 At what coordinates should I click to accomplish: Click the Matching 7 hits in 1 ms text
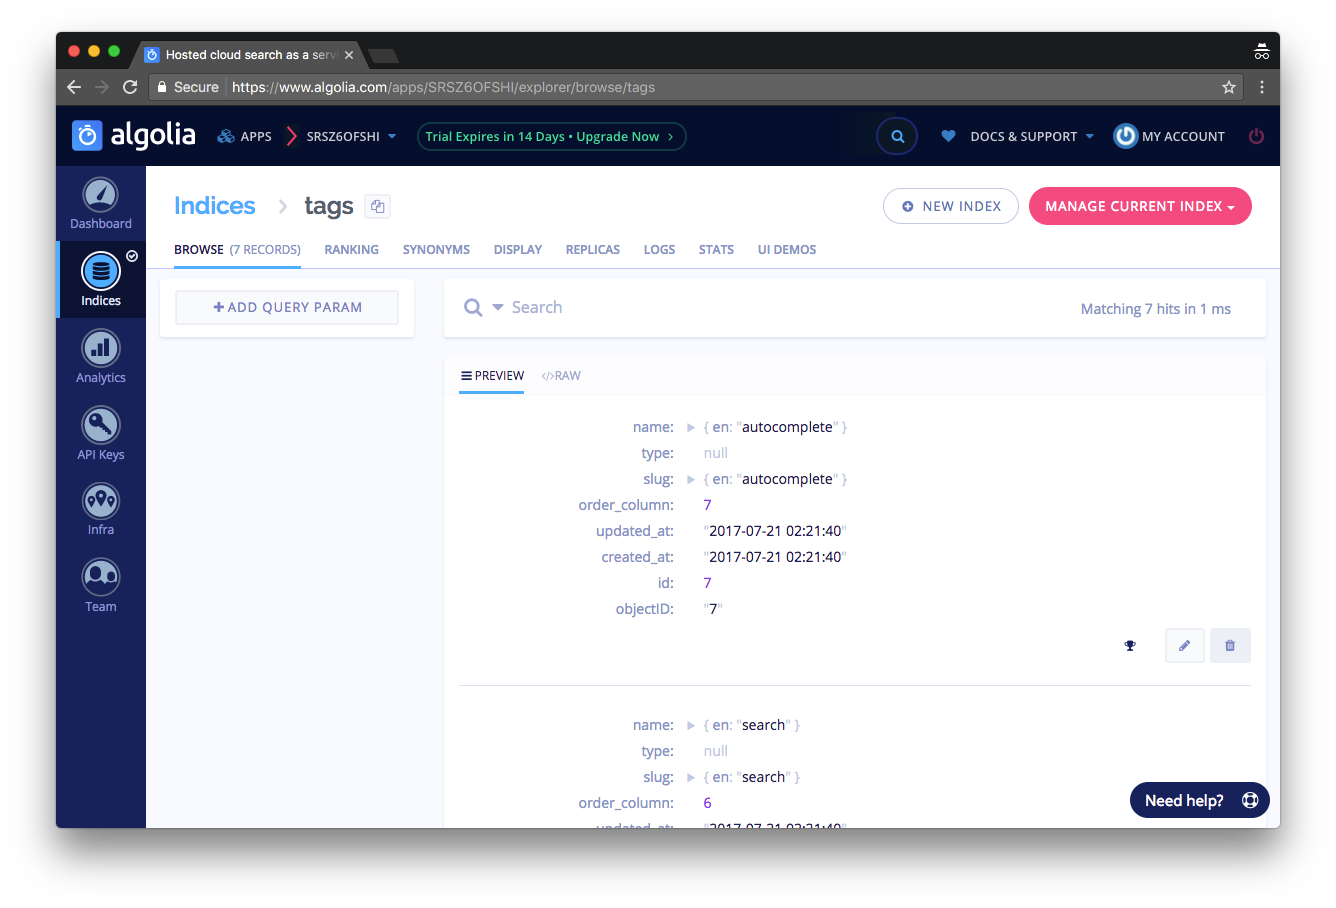click(1155, 309)
